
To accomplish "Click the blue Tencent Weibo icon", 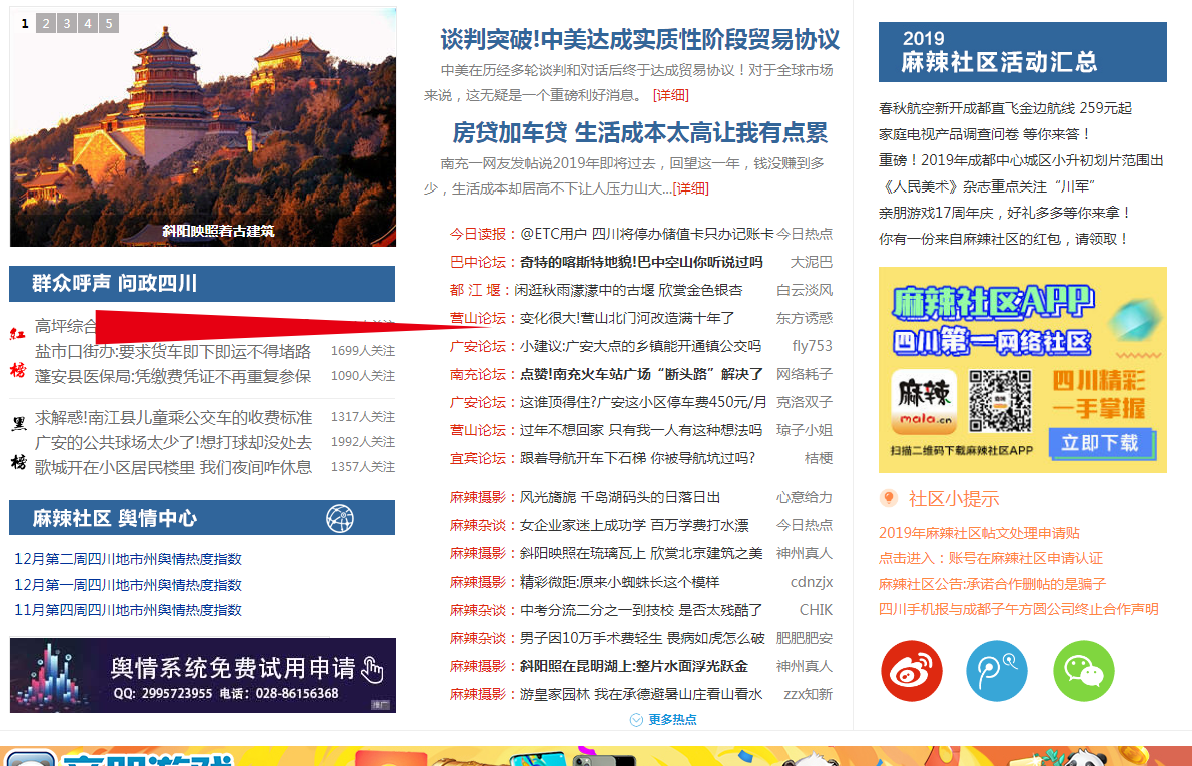I will click(x=997, y=671).
